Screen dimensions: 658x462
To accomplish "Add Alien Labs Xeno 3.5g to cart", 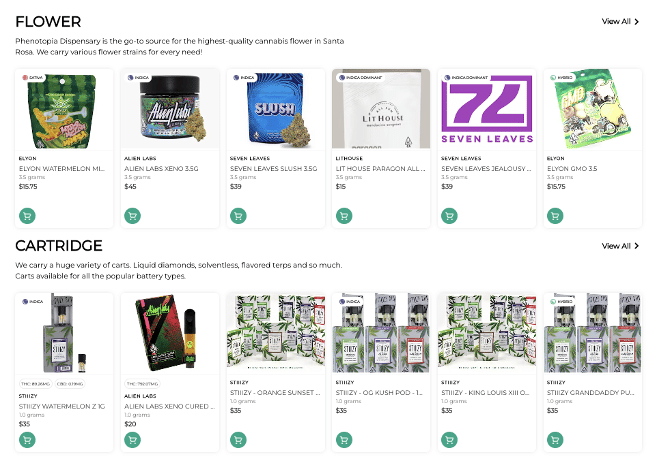I will 131,215.
